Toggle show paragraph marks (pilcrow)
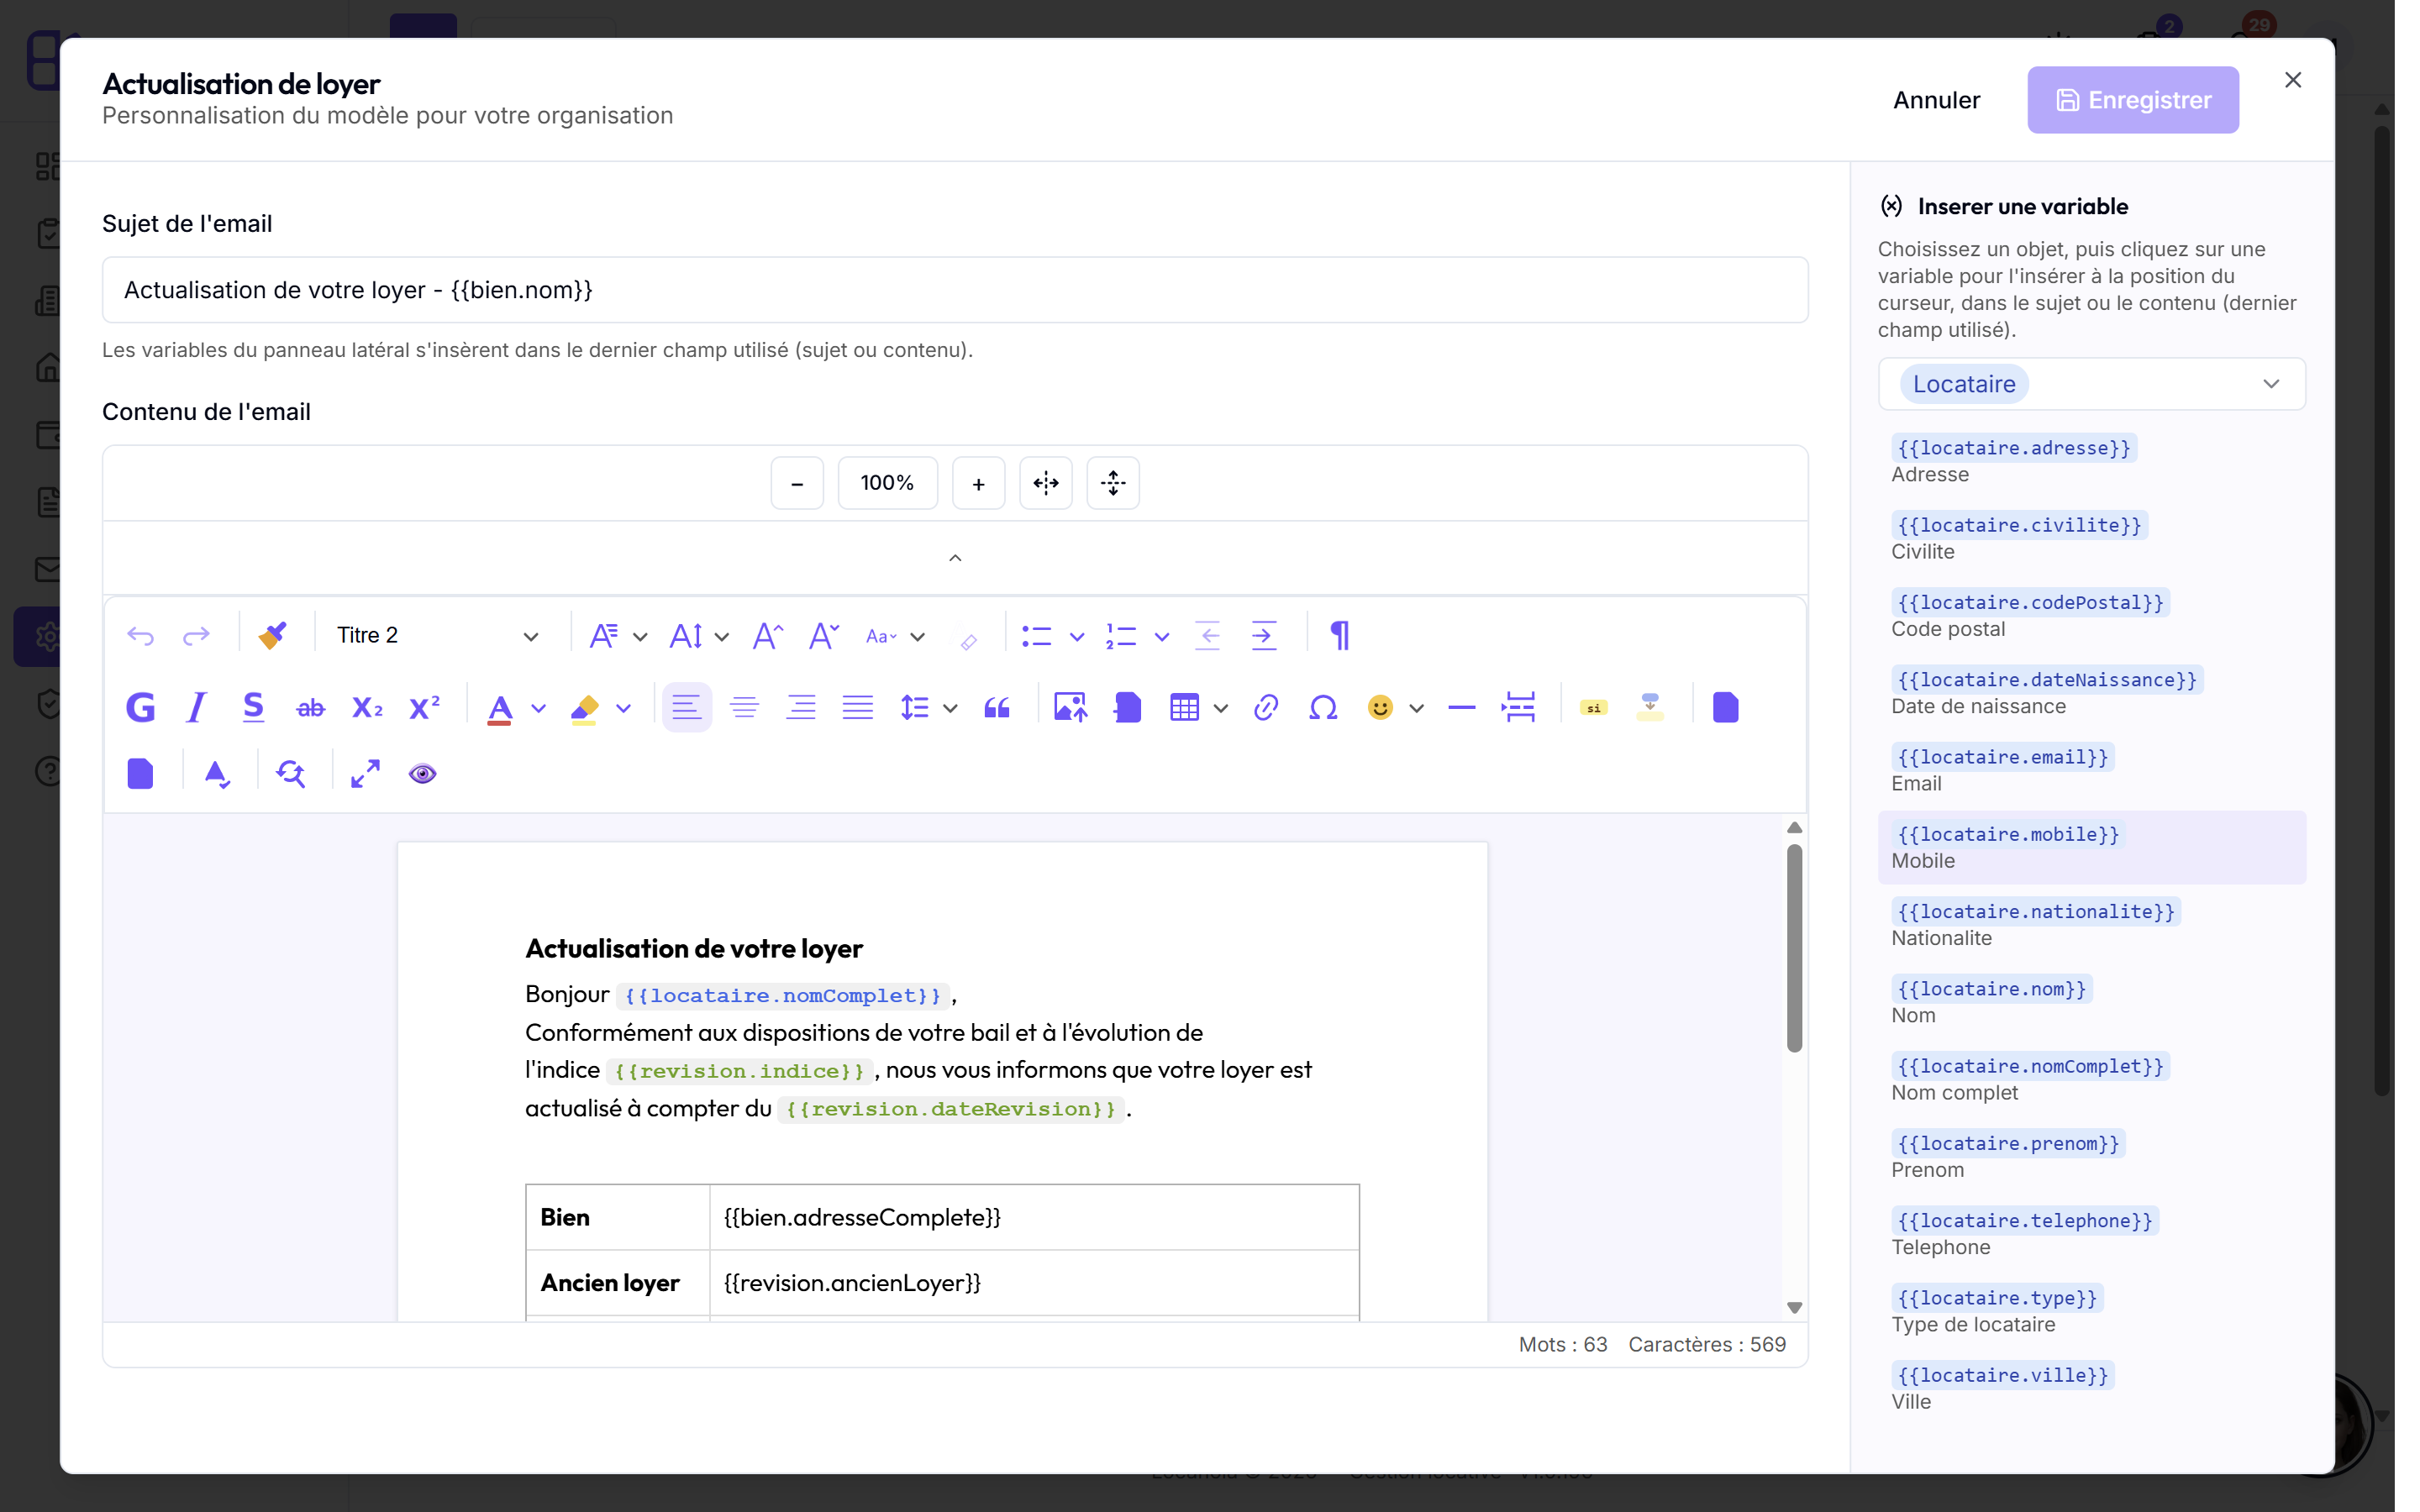The width and height of the screenshot is (2420, 1512). [1340, 636]
